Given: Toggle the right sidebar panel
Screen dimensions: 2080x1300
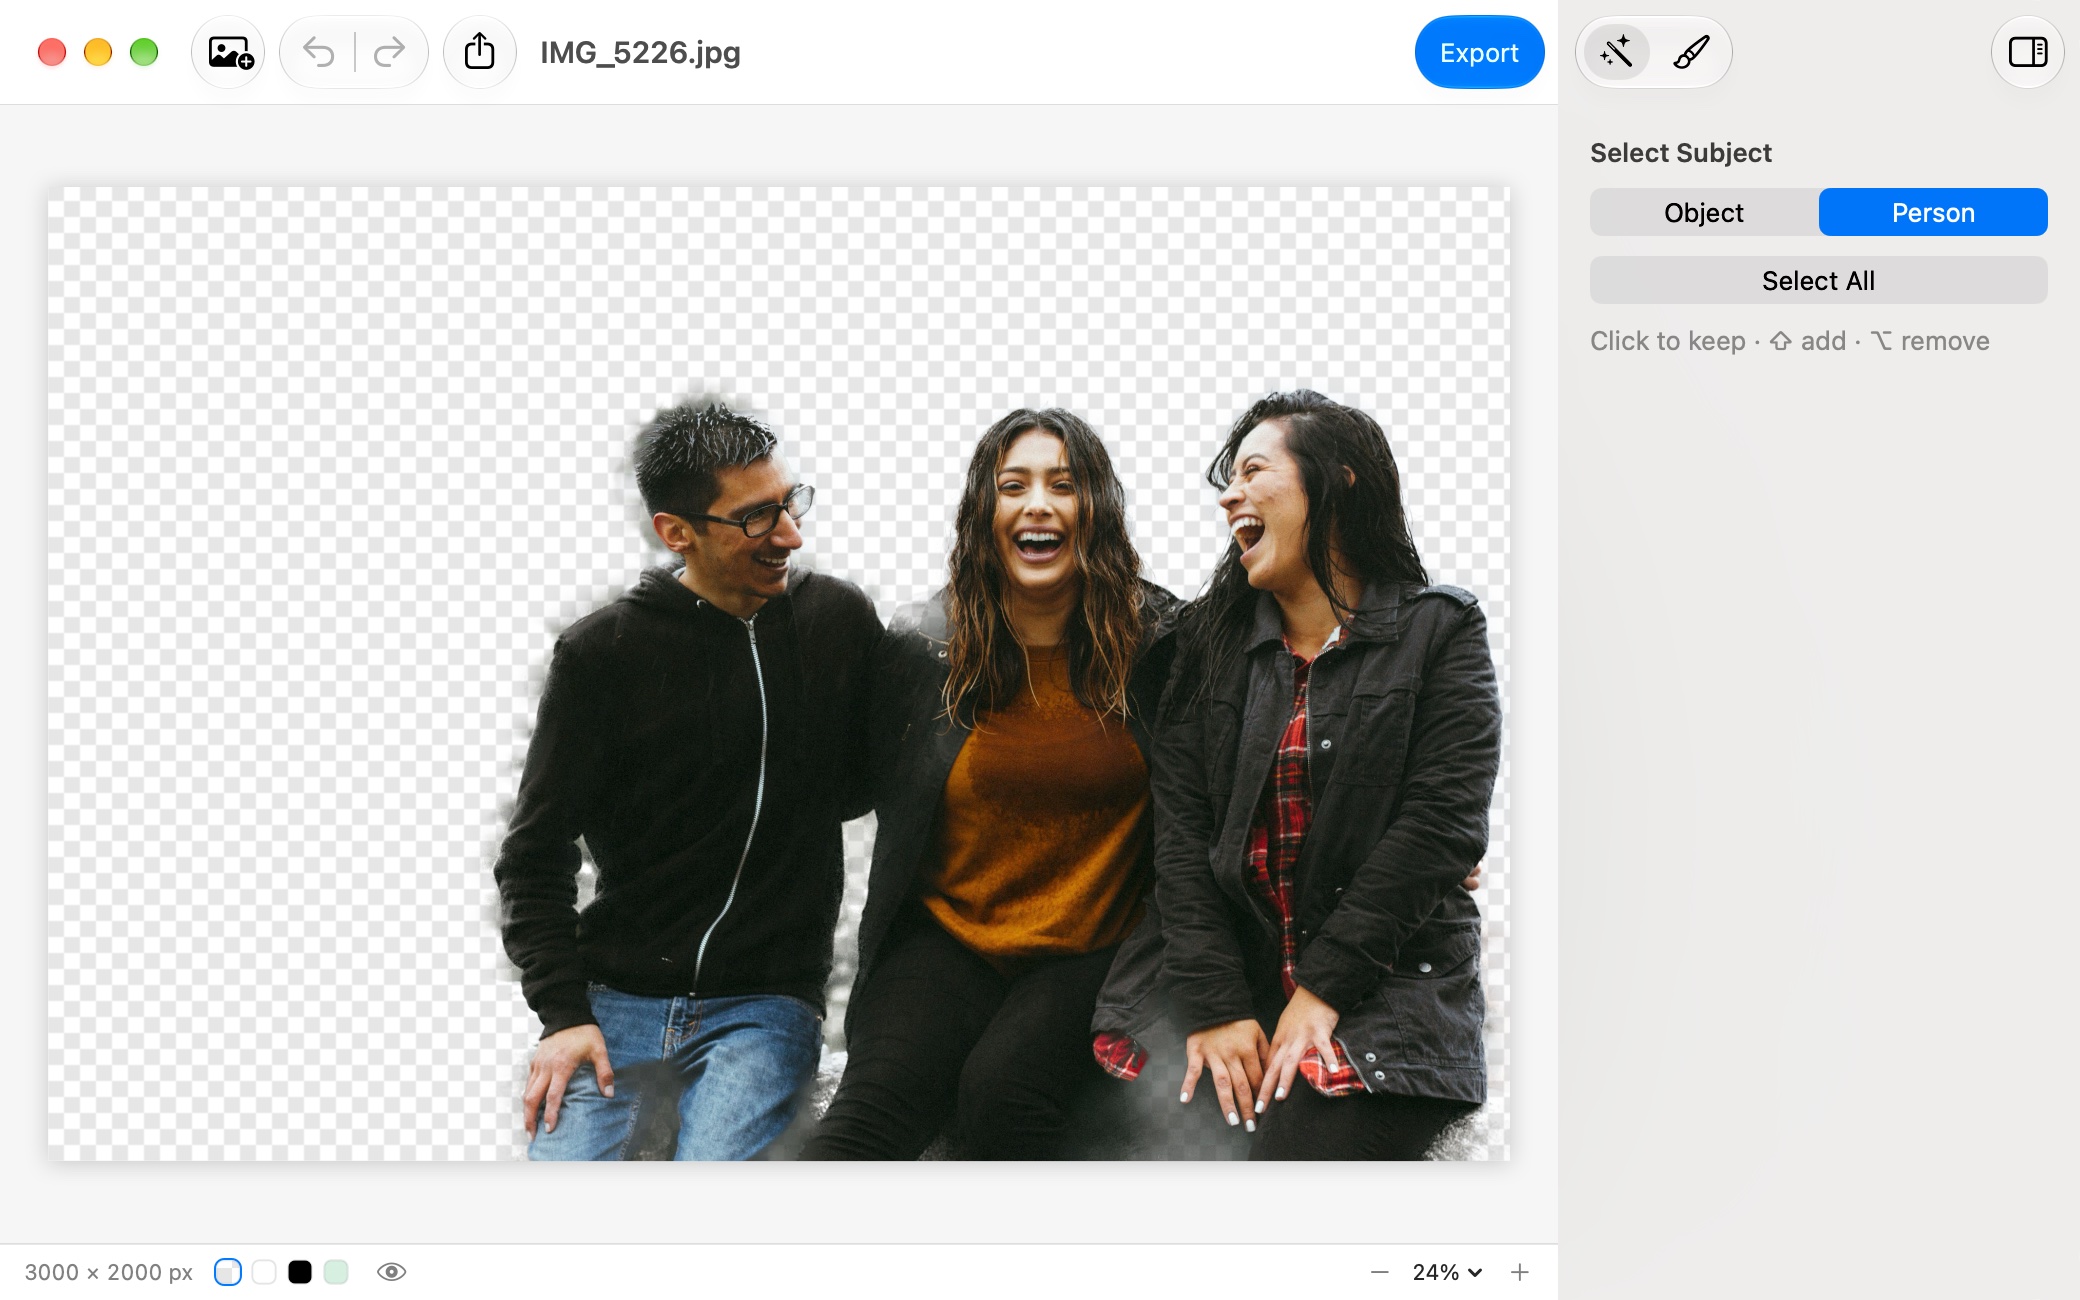Looking at the screenshot, I should 2028,52.
